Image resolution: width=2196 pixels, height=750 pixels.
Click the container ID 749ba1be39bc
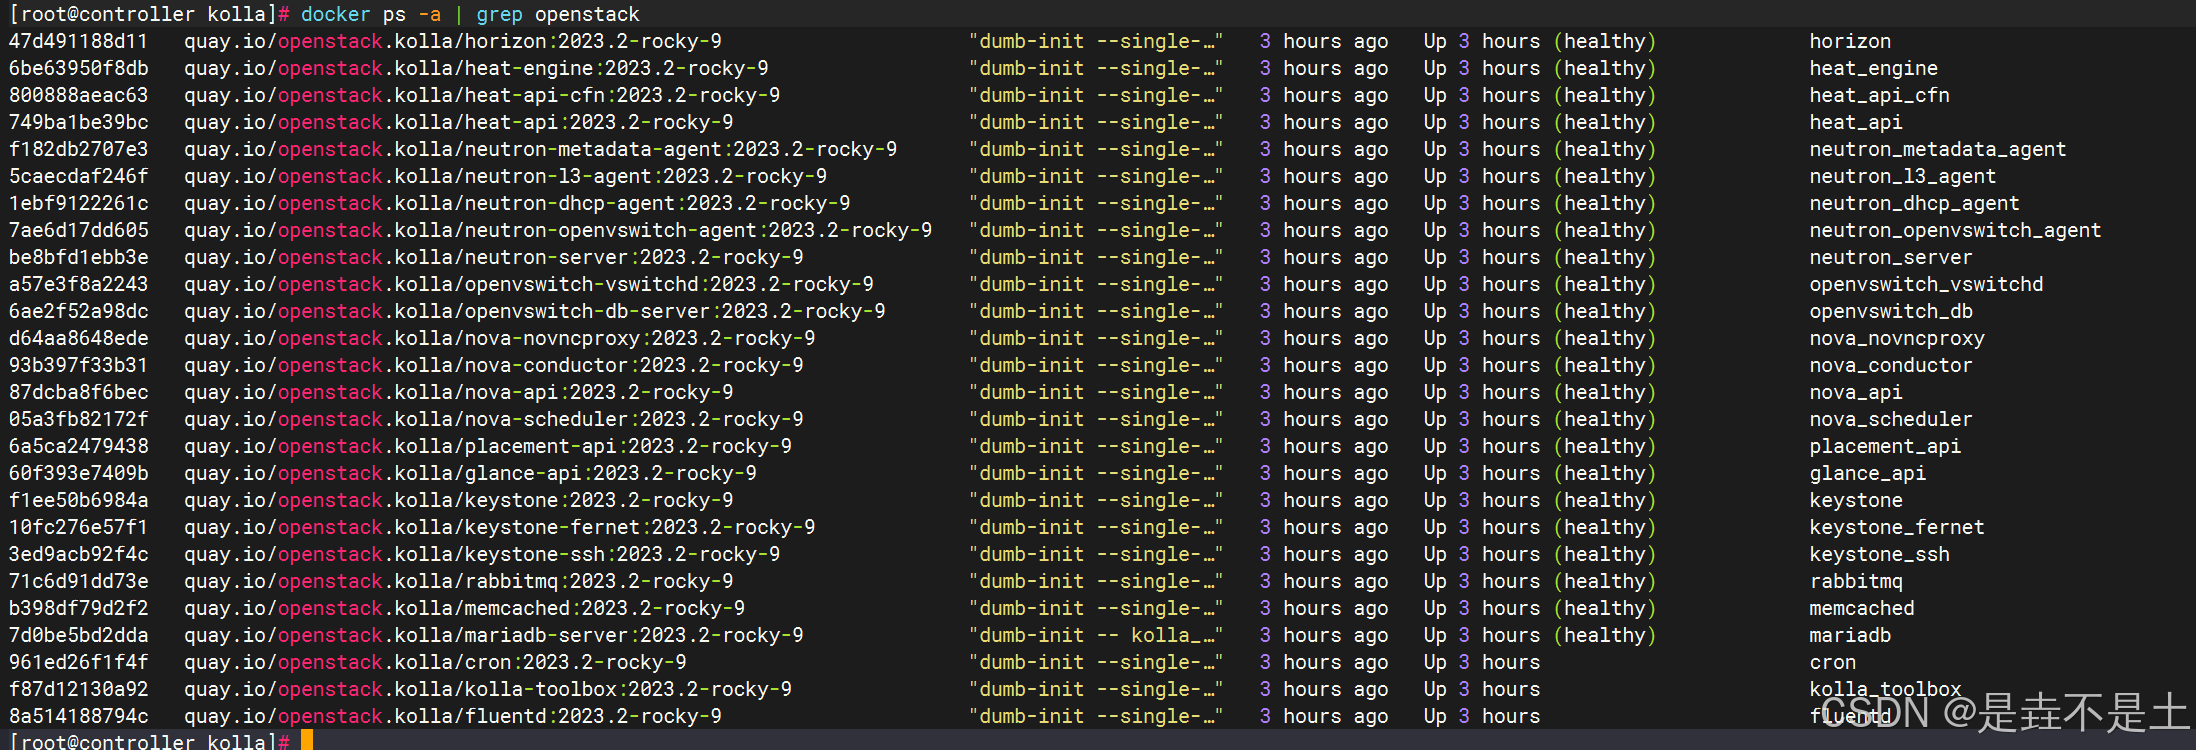[78, 122]
